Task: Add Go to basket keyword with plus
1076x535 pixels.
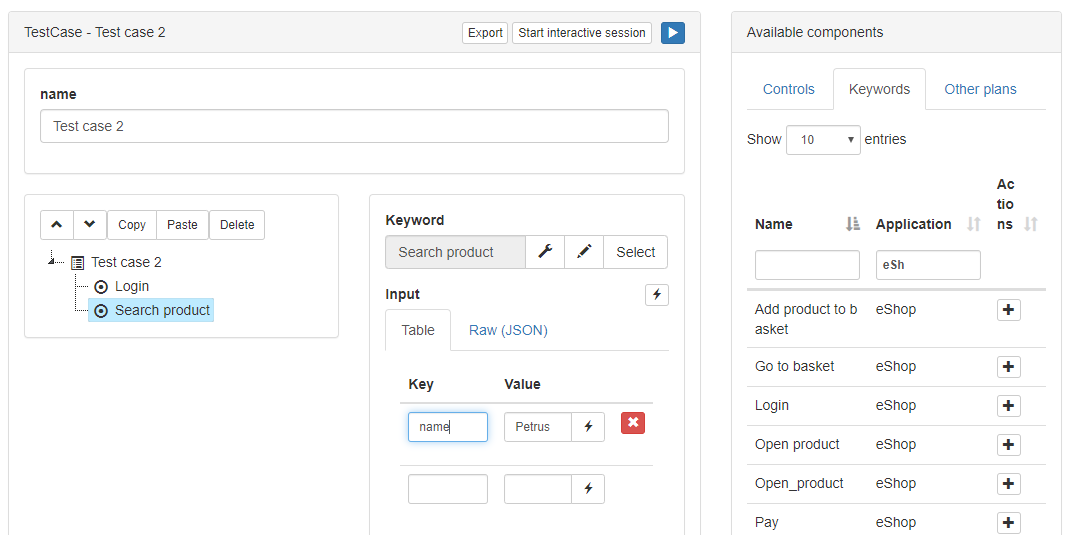Action: tap(1008, 367)
